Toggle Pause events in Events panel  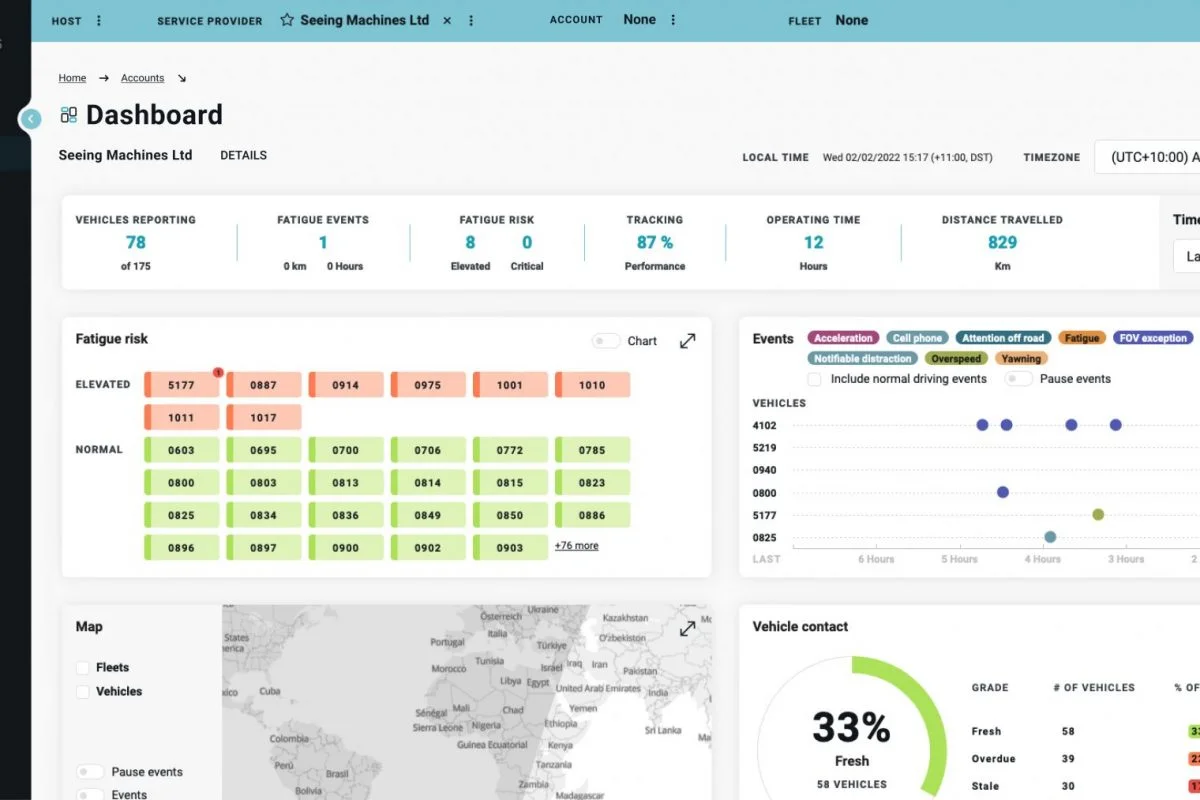[1018, 379]
